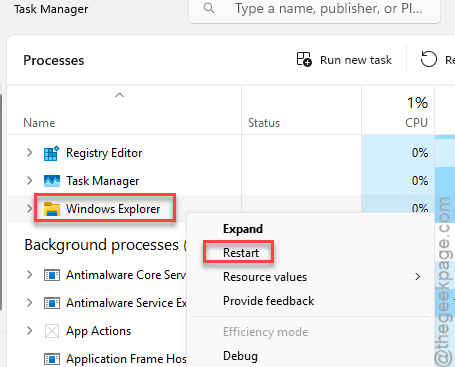This screenshot has height=367, width=455.
Task: Click the Registry Editor app icon
Action: [52, 153]
